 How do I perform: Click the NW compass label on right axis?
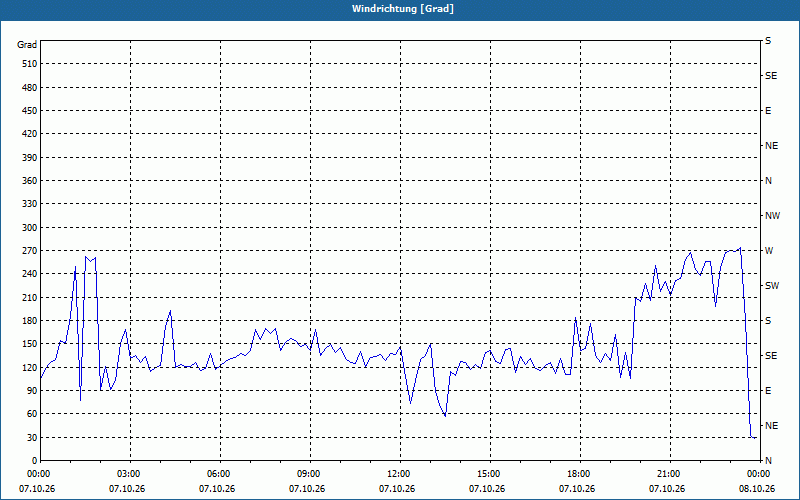772,216
